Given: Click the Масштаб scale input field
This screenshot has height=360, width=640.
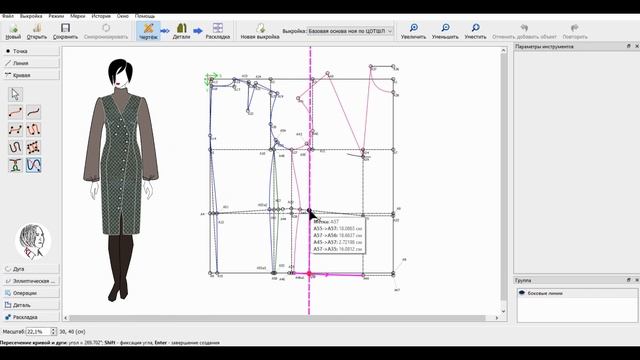Looking at the screenshot, I should 38,332.
